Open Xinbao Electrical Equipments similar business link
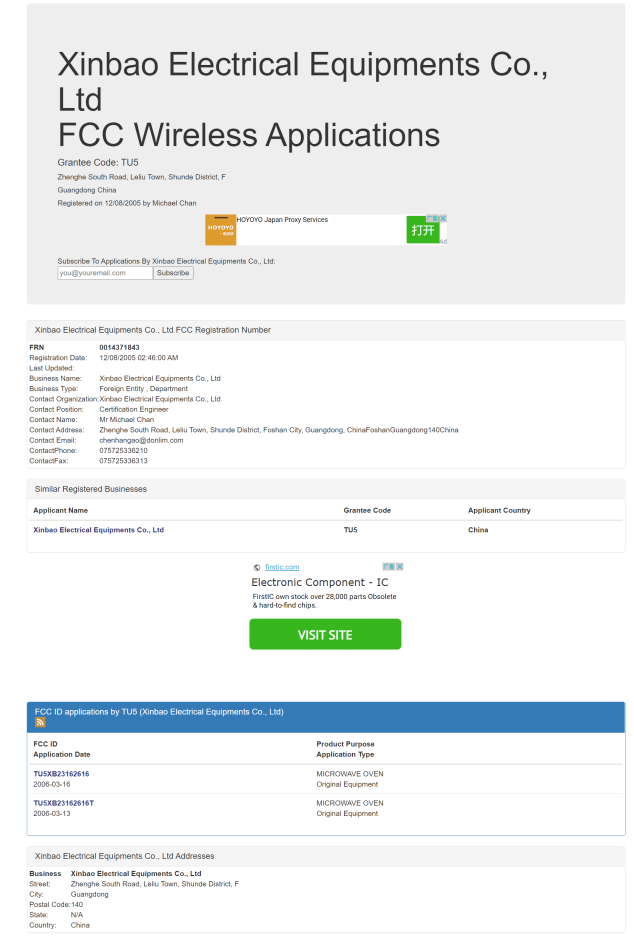The image size is (634, 937). (98, 530)
